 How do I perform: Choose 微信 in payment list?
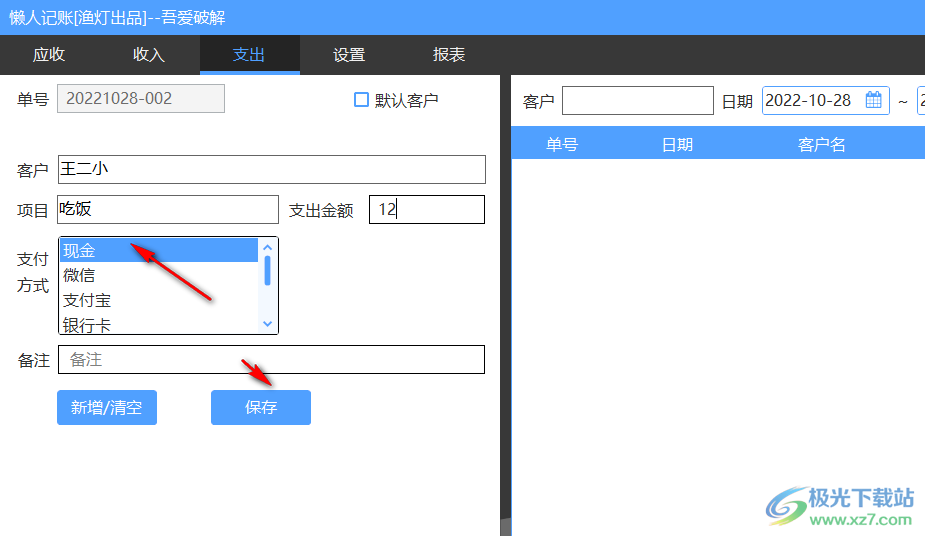click(159, 275)
